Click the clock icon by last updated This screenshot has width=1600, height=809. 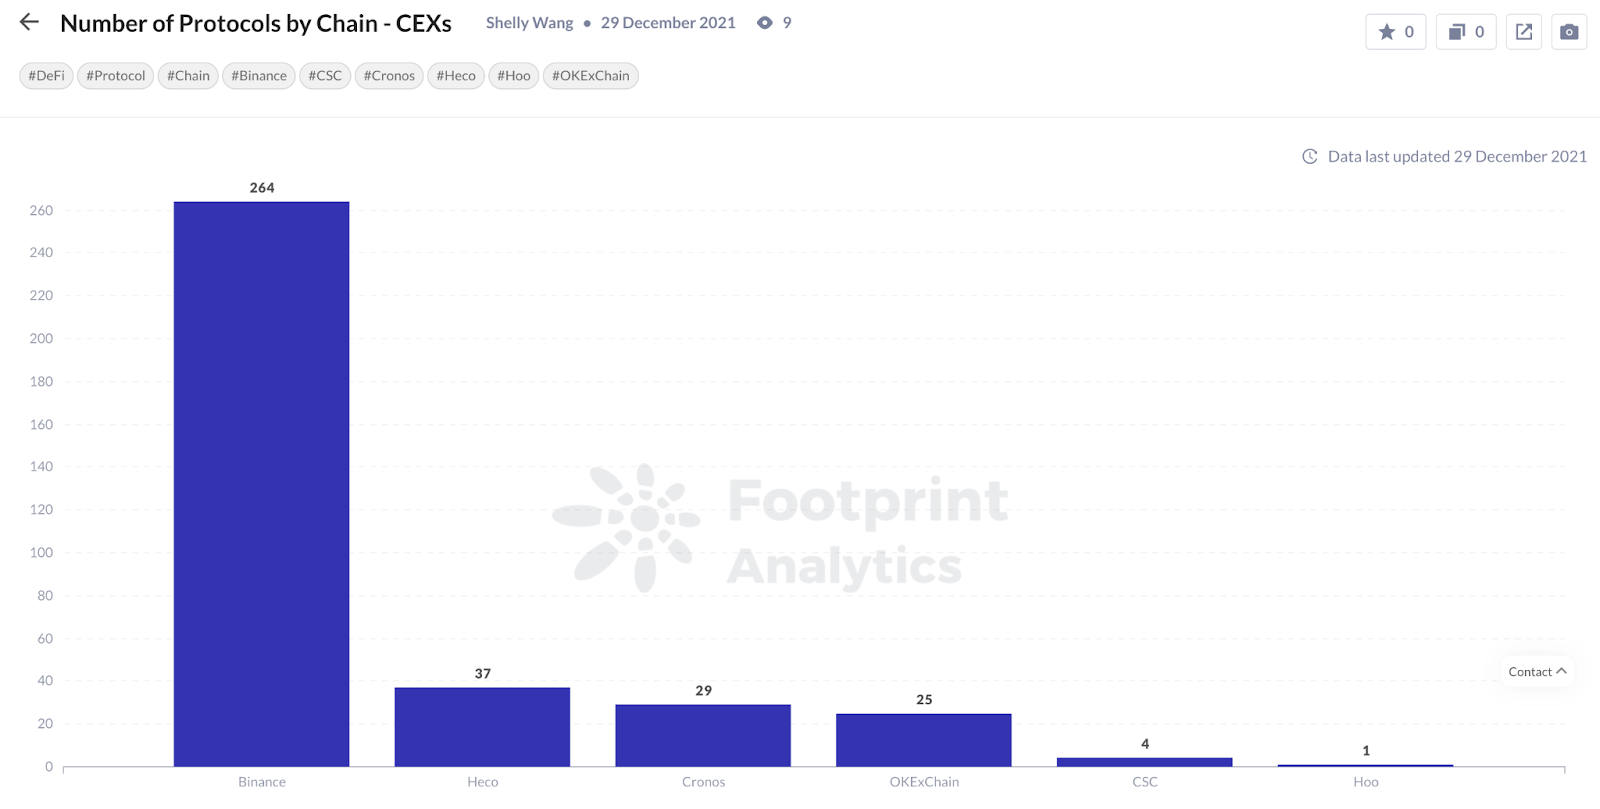coord(1310,157)
